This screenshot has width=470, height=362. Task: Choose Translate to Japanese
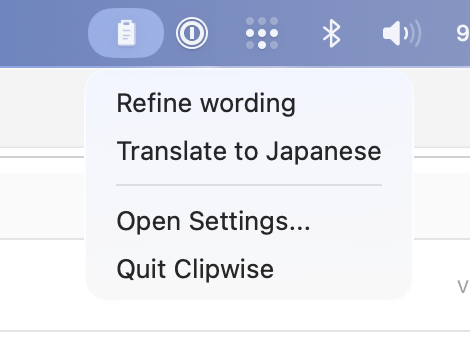point(249,151)
